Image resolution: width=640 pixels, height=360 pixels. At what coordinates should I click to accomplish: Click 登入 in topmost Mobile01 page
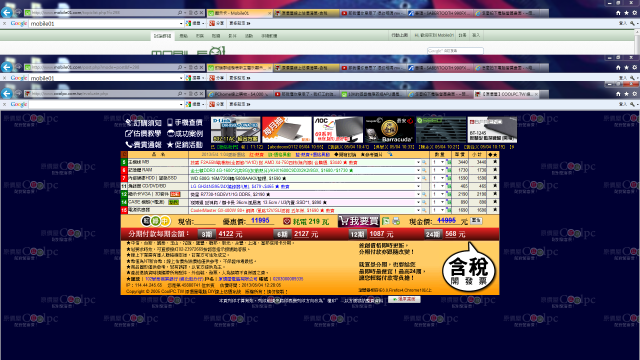point(476,36)
